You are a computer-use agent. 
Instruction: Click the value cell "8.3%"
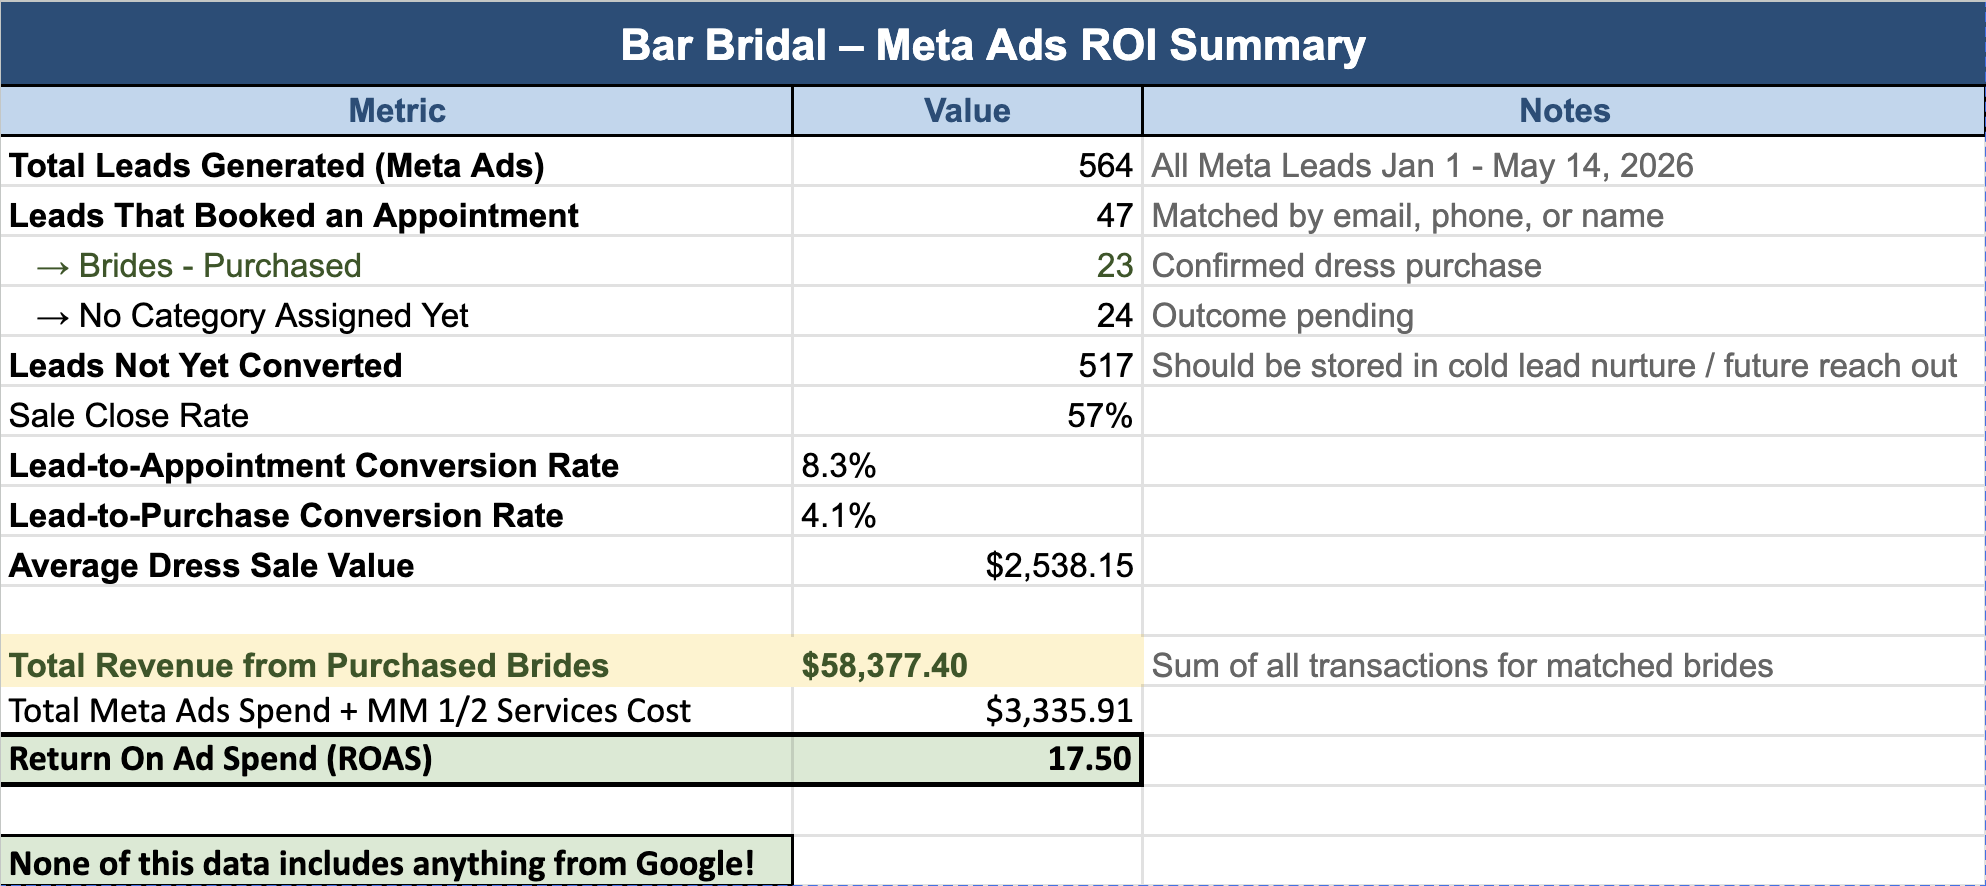point(967,461)
